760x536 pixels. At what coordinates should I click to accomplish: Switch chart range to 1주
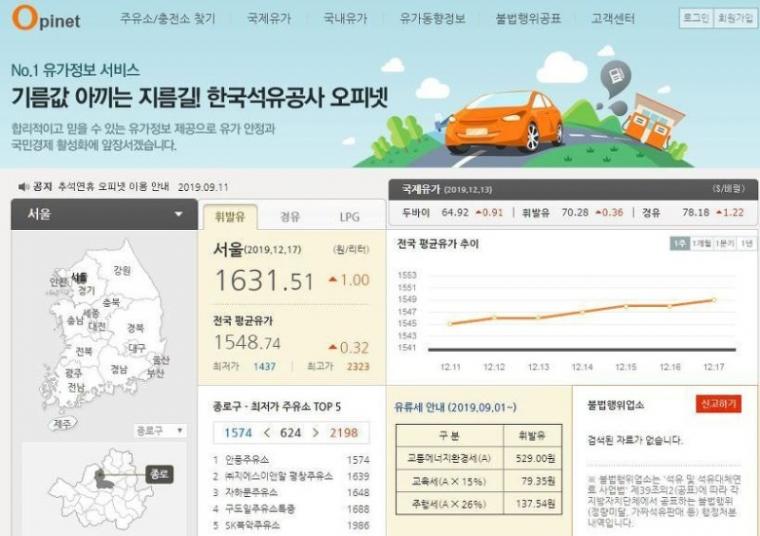tap(680, 243)
